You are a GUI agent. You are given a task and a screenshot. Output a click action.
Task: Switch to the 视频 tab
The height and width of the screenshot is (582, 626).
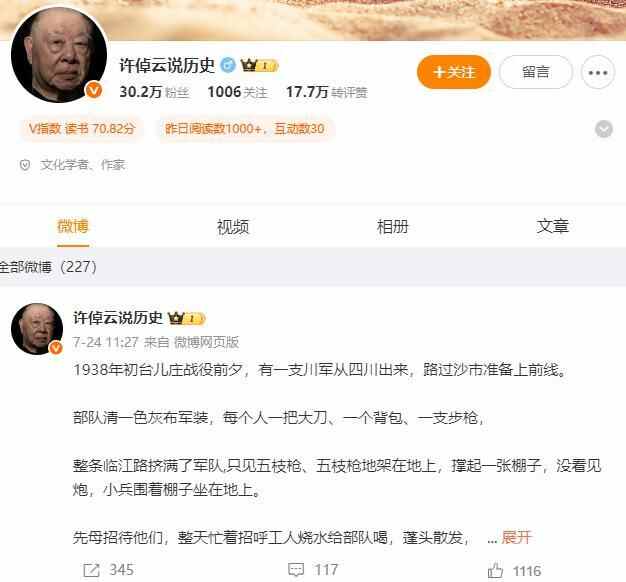coord(233,227)
